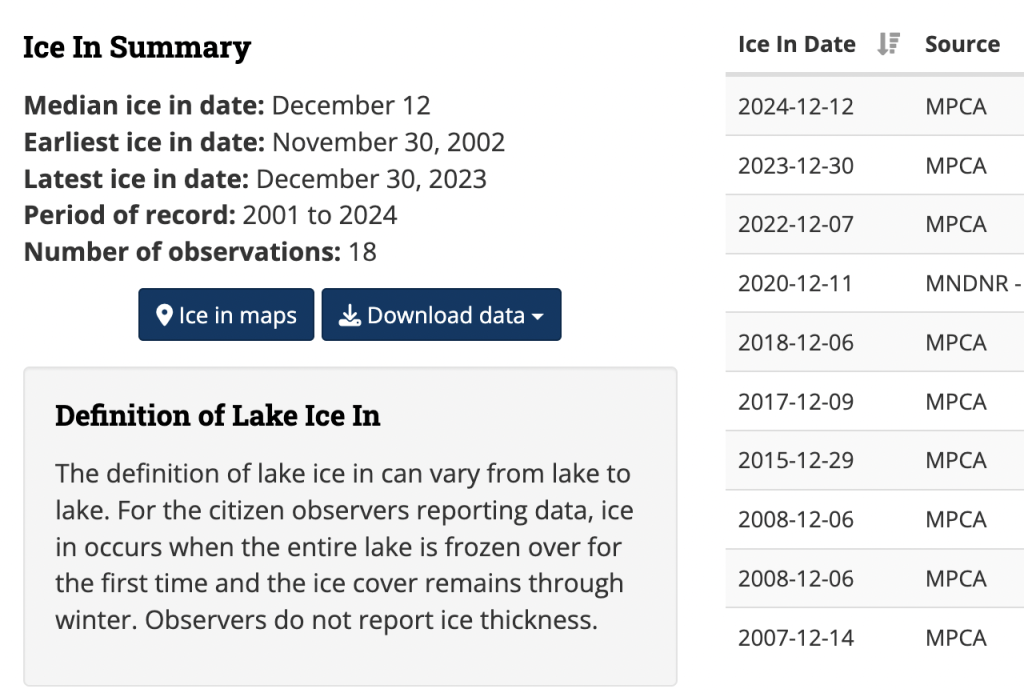Screen dimensions: 1024x693
Task: Click the Number of observations value
Action: (x=362, y=251)
